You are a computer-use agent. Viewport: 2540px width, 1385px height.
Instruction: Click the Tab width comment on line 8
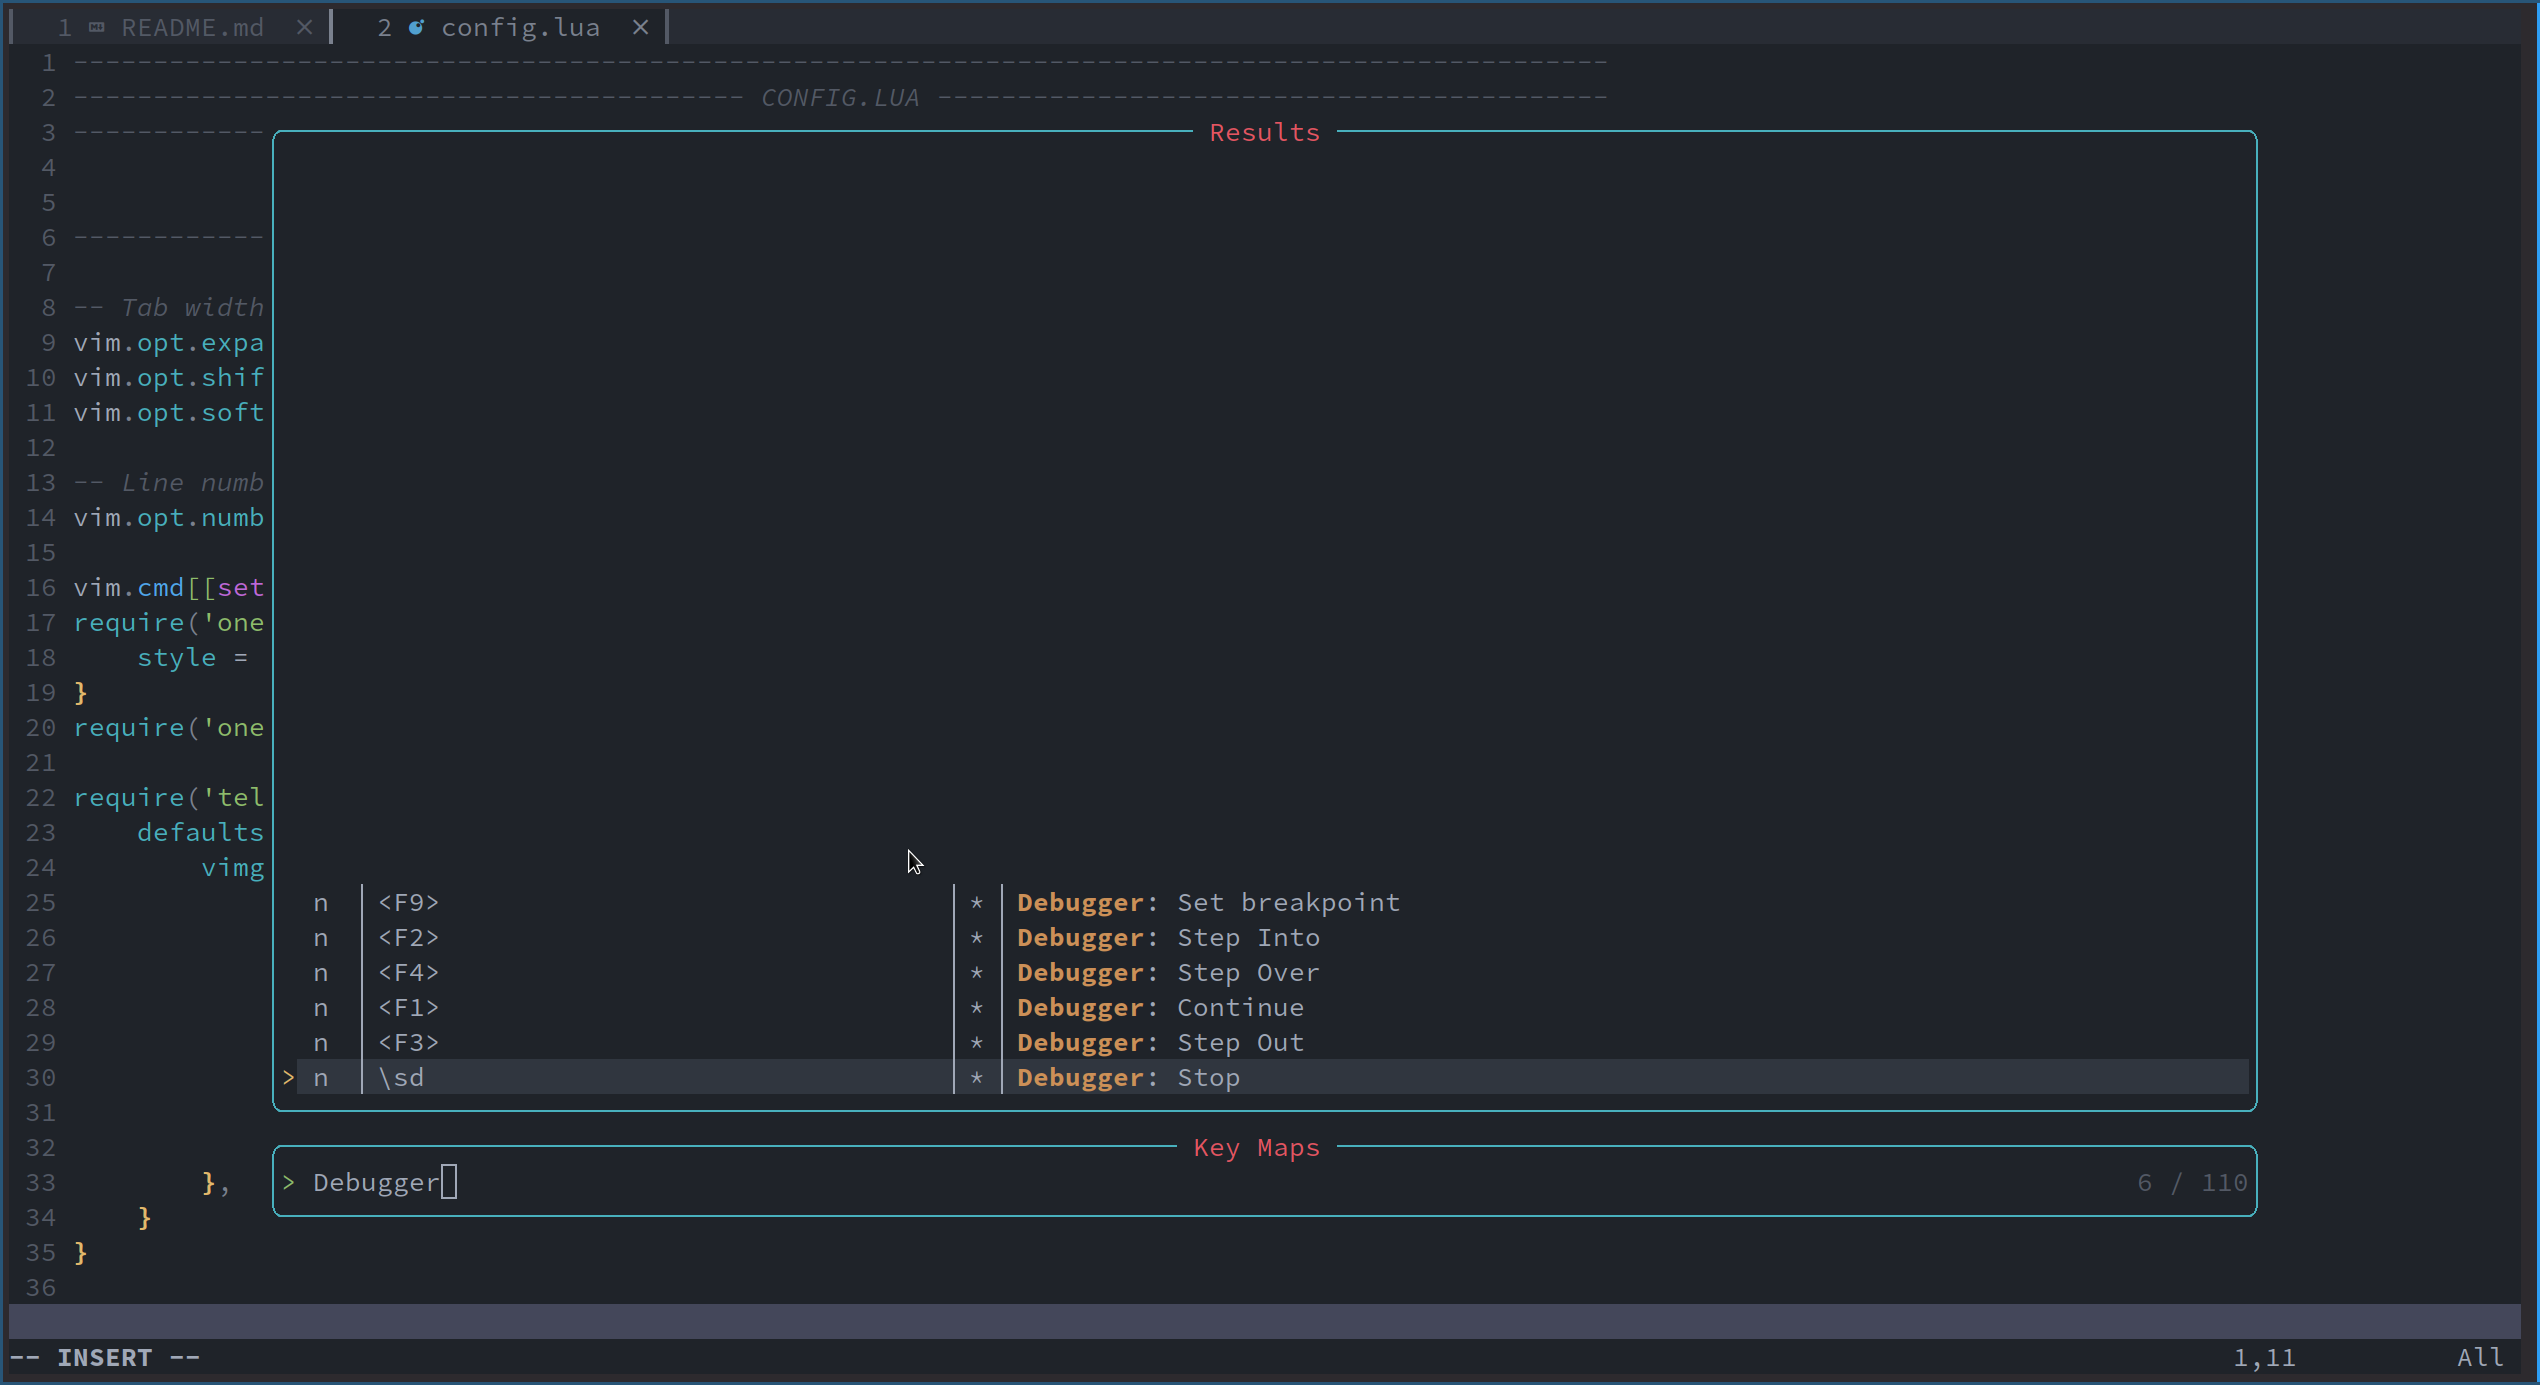(168, 307)
